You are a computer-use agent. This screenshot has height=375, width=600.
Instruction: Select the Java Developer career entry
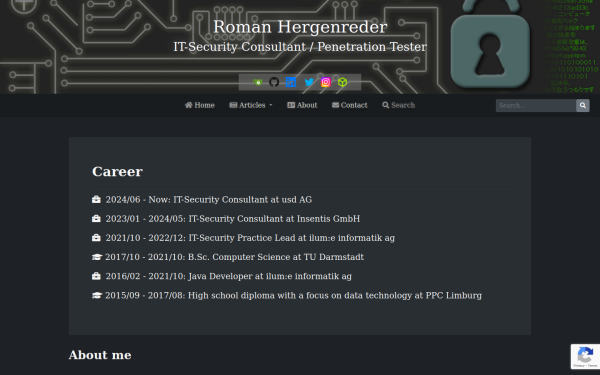pyautogui.click(x=222, y=276)
